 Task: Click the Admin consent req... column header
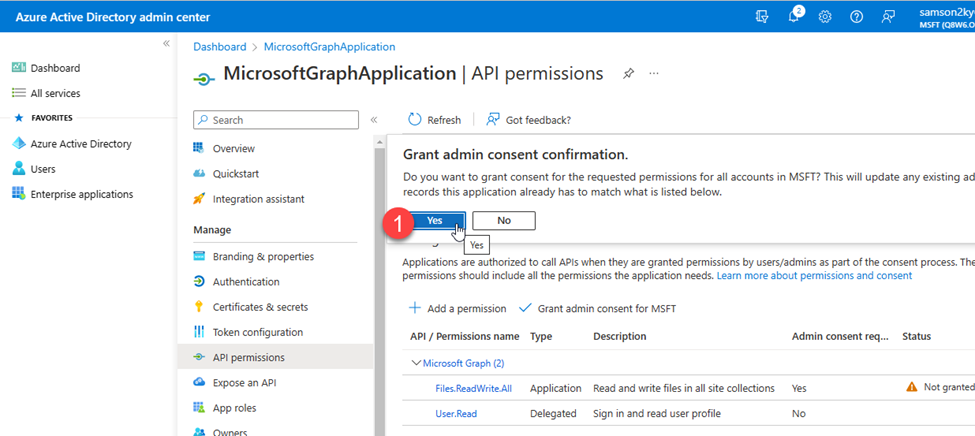point(840,336)
